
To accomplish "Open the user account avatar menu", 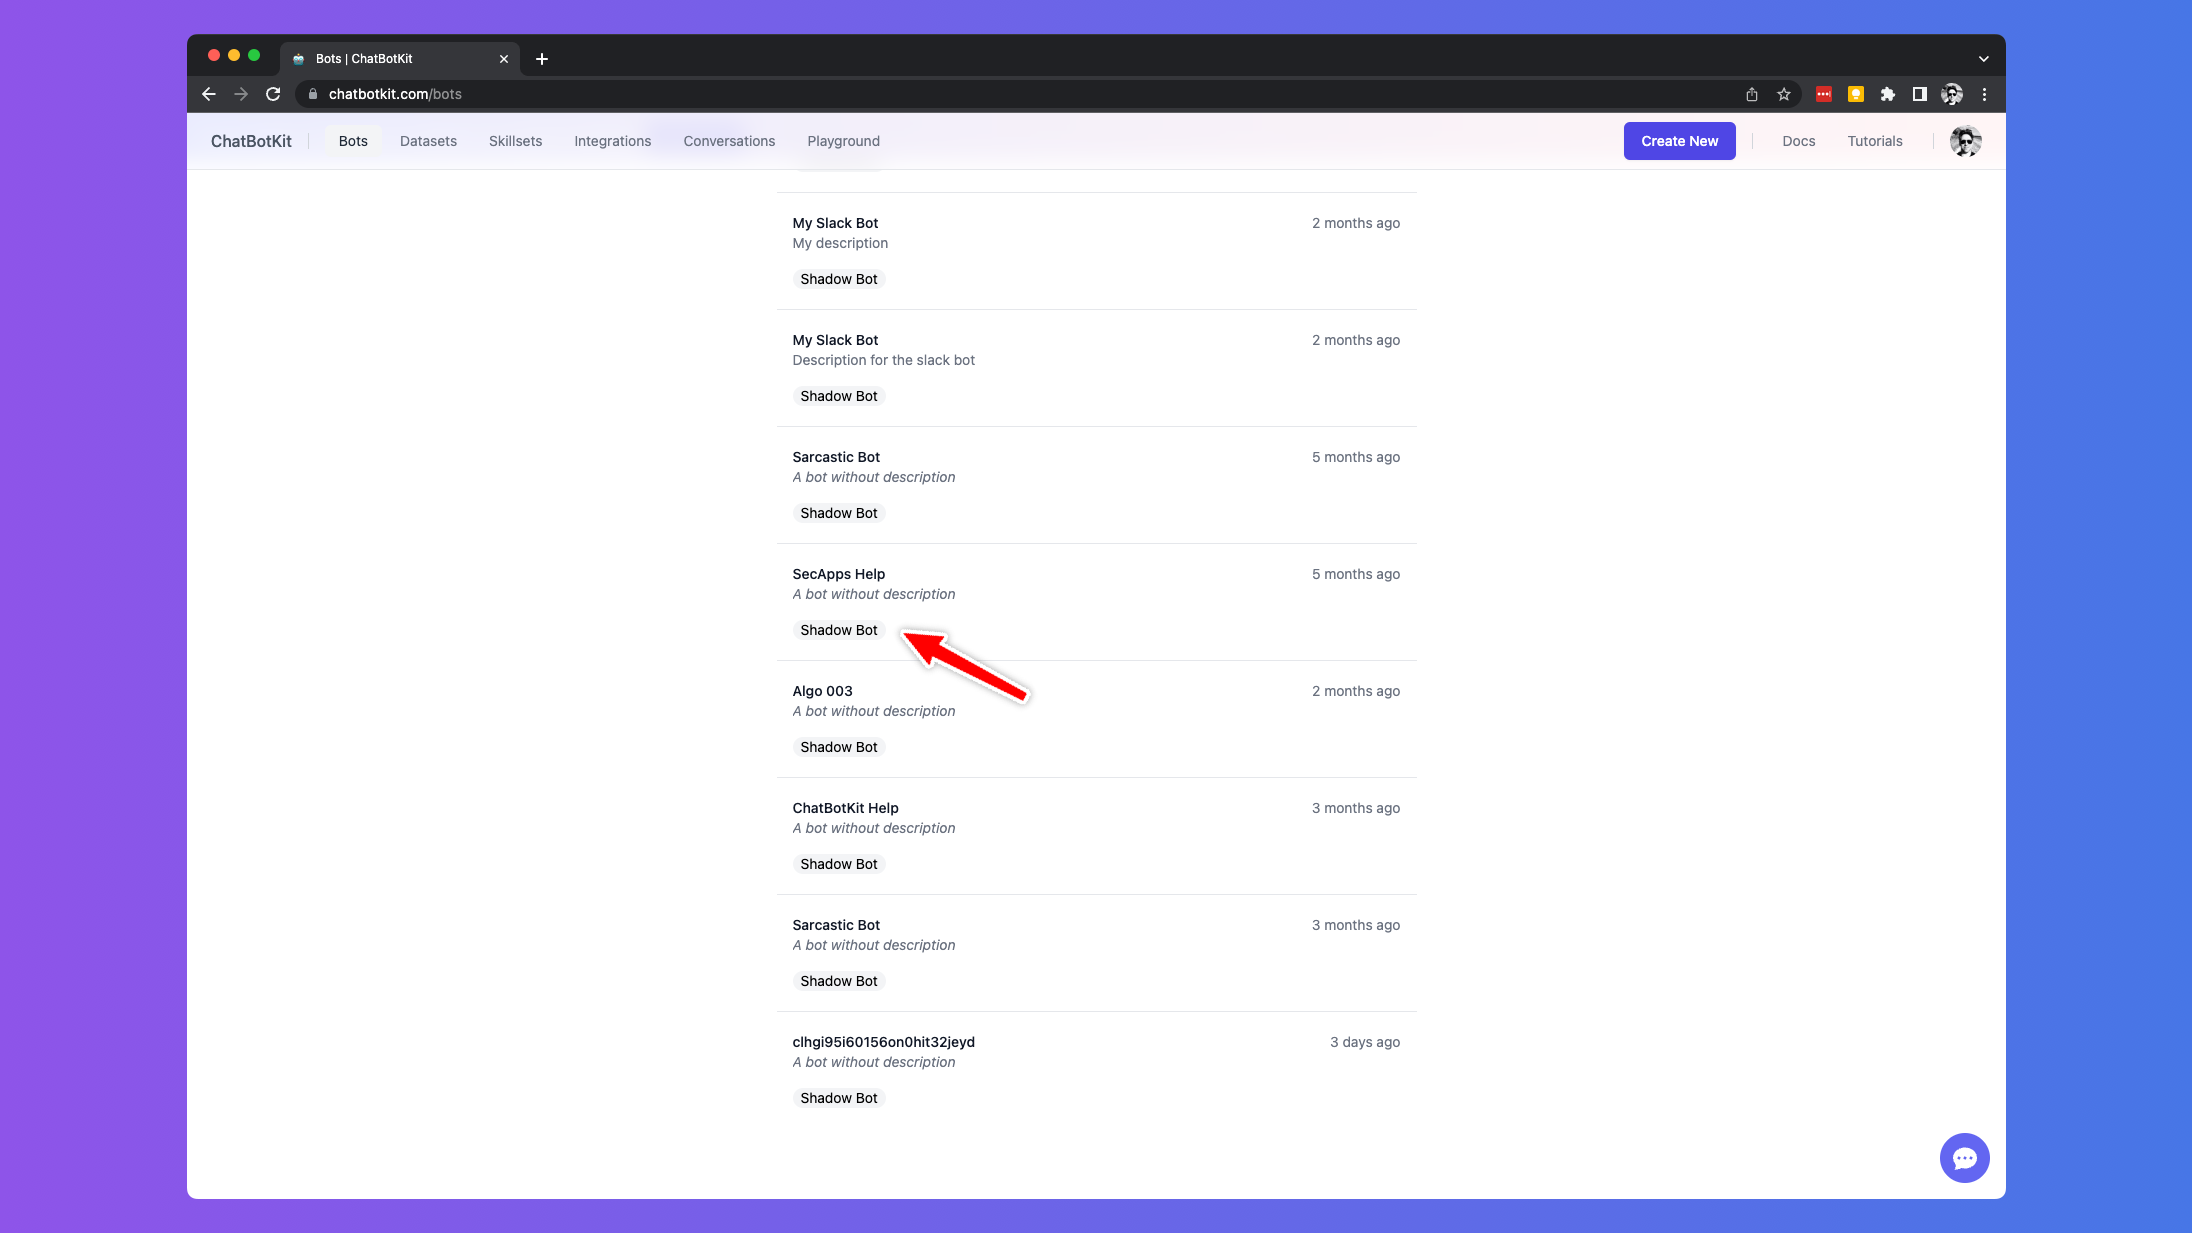I will point(1964,141).
